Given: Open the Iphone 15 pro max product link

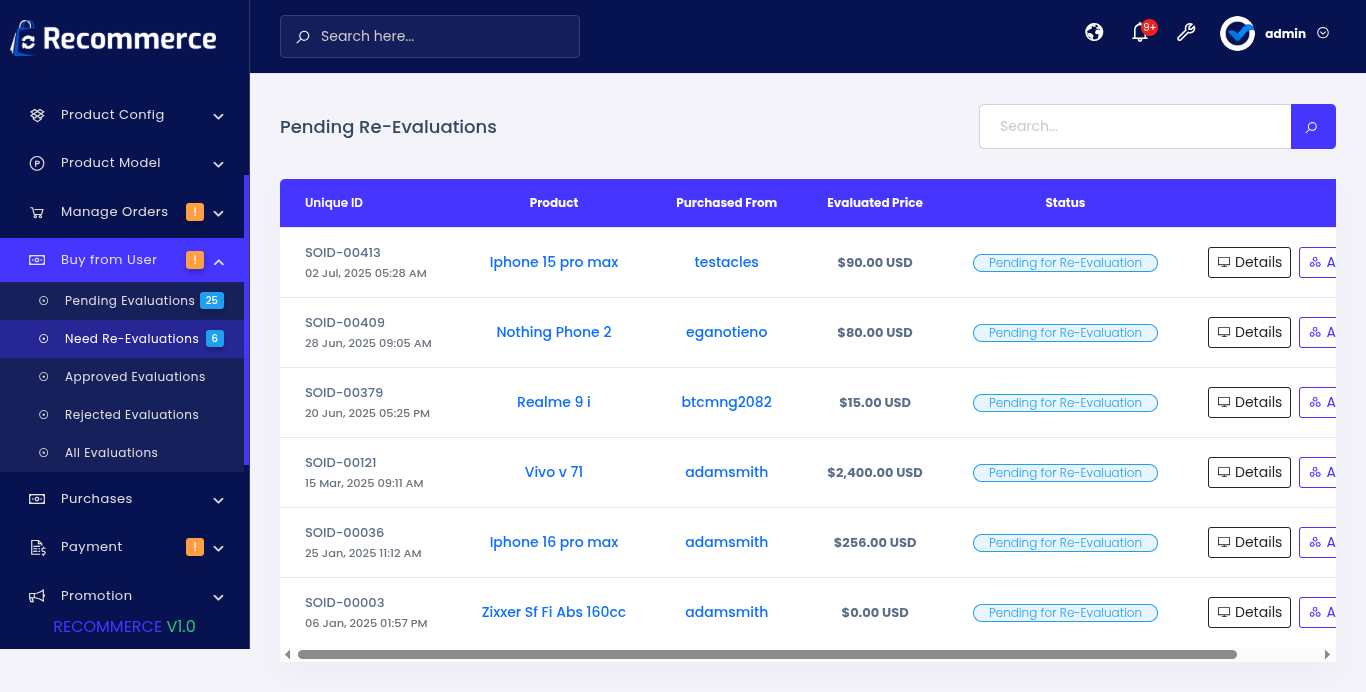Looking at the screenshot, I should [554, 262].
